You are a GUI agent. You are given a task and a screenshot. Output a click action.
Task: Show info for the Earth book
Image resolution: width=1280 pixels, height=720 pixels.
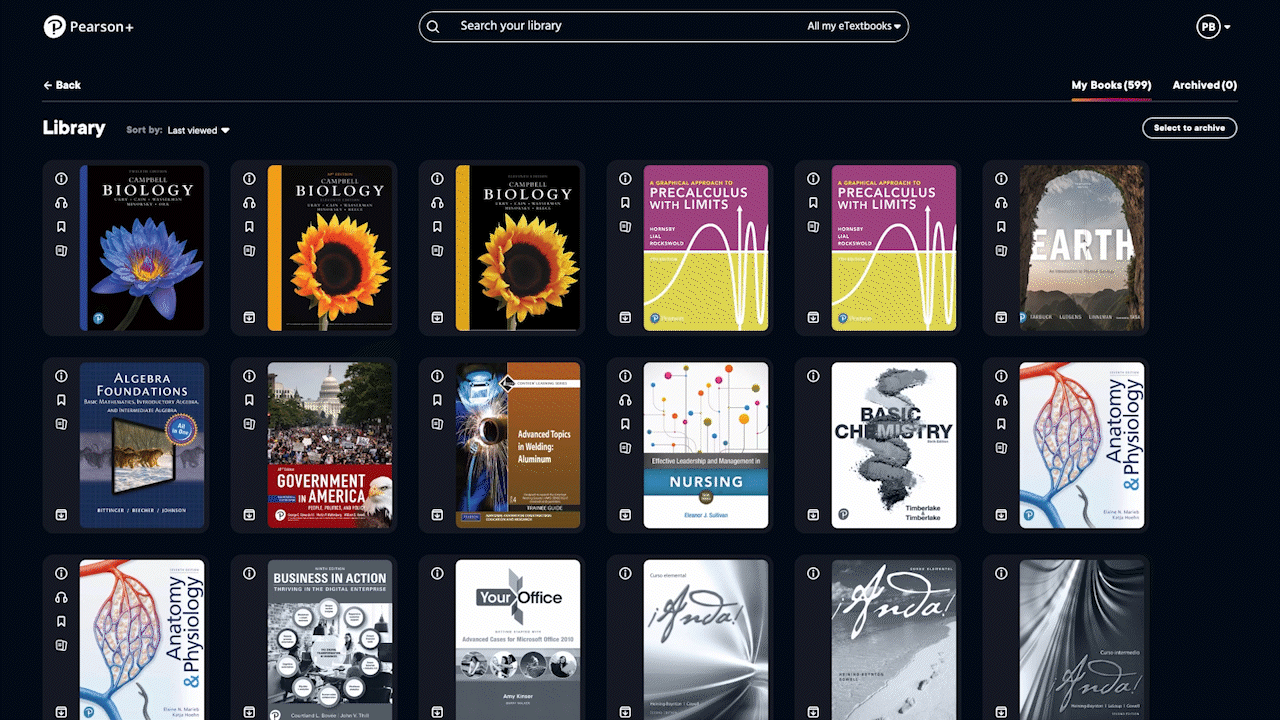coord(1001,179)
